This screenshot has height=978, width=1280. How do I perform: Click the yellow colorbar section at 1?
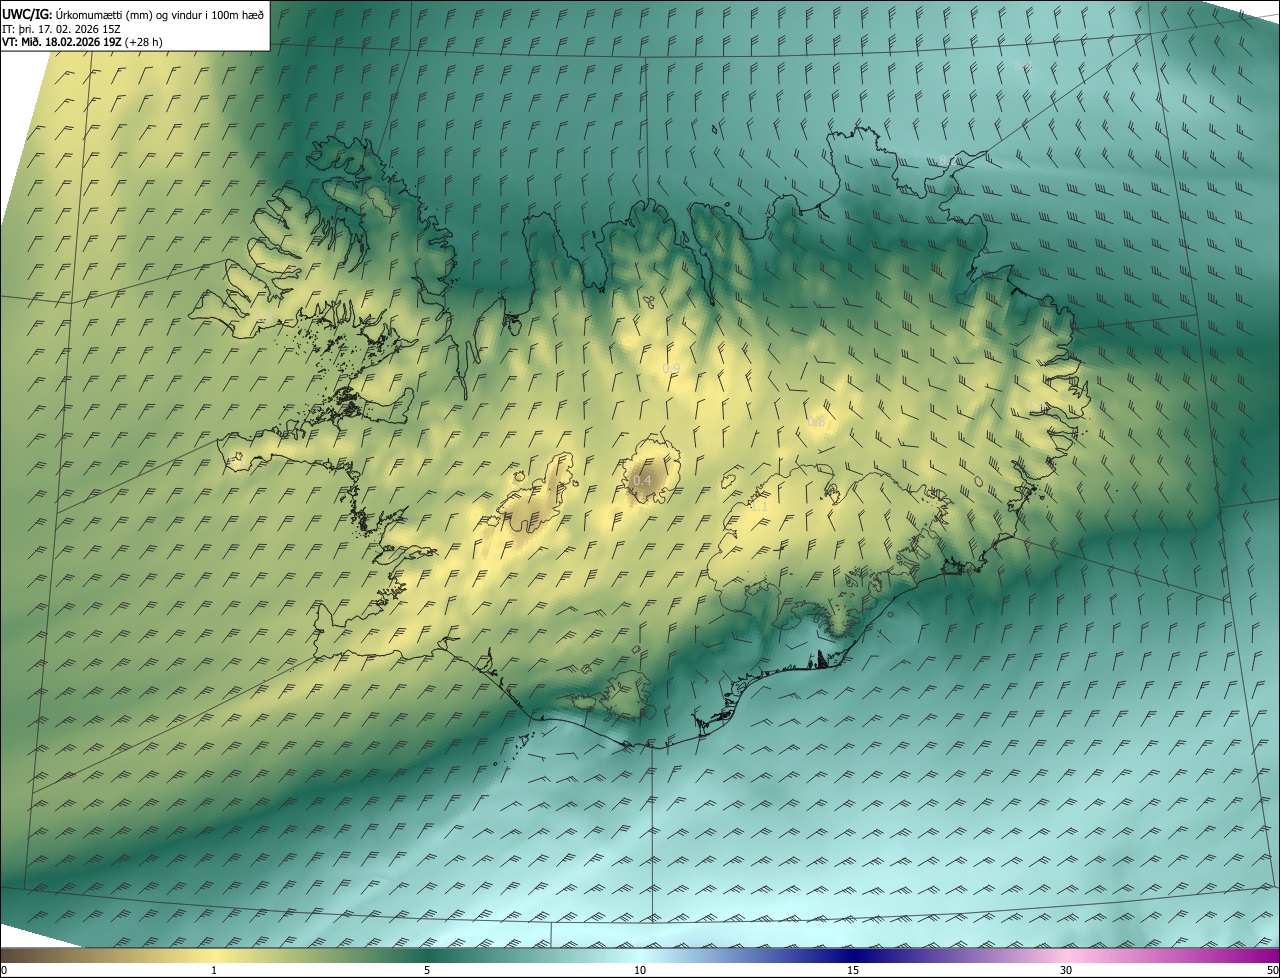click(213, 955)
